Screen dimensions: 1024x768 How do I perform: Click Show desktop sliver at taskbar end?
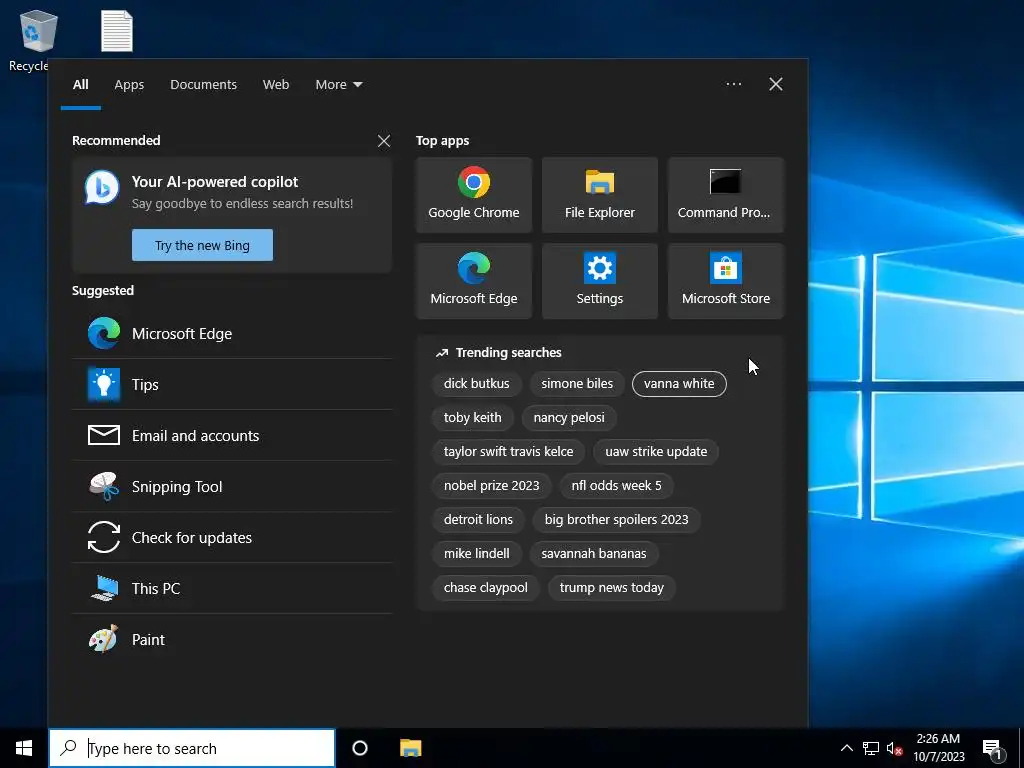[x=1021, y=748]
